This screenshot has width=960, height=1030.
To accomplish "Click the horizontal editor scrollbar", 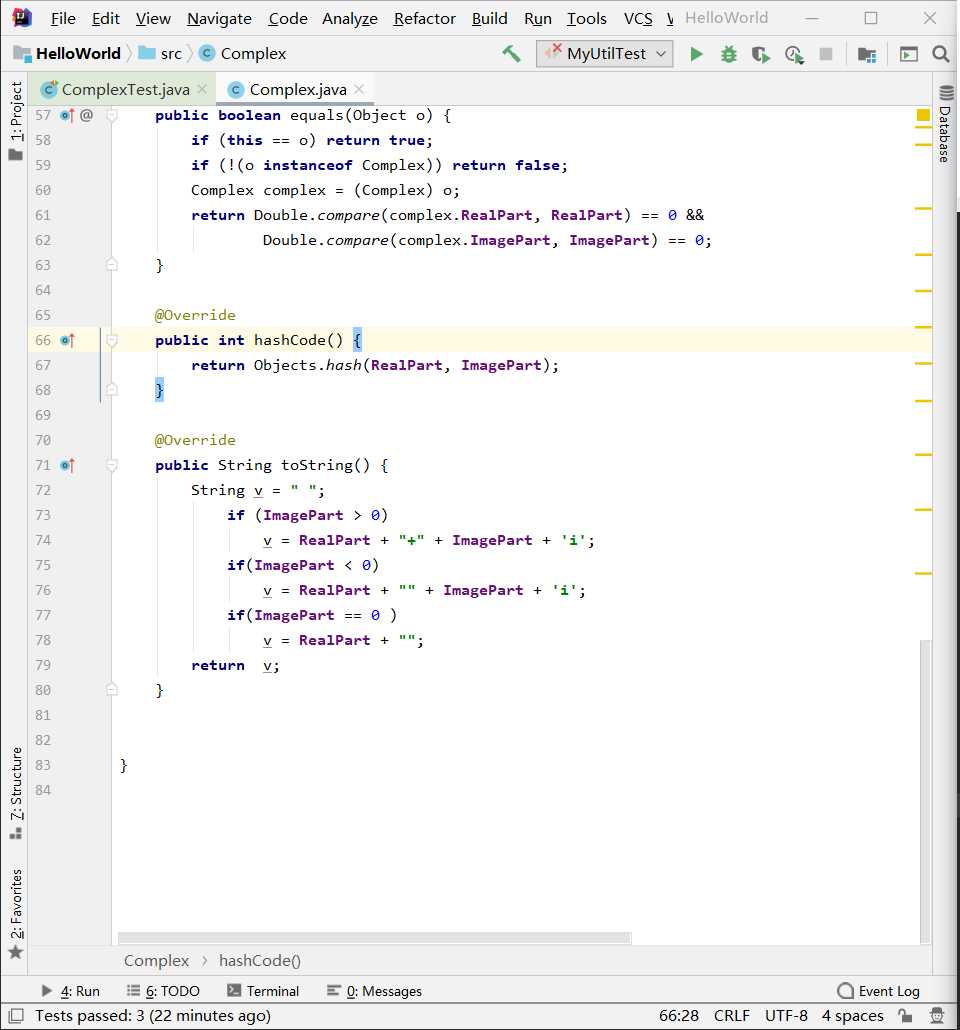I will [x=375, y=938].
